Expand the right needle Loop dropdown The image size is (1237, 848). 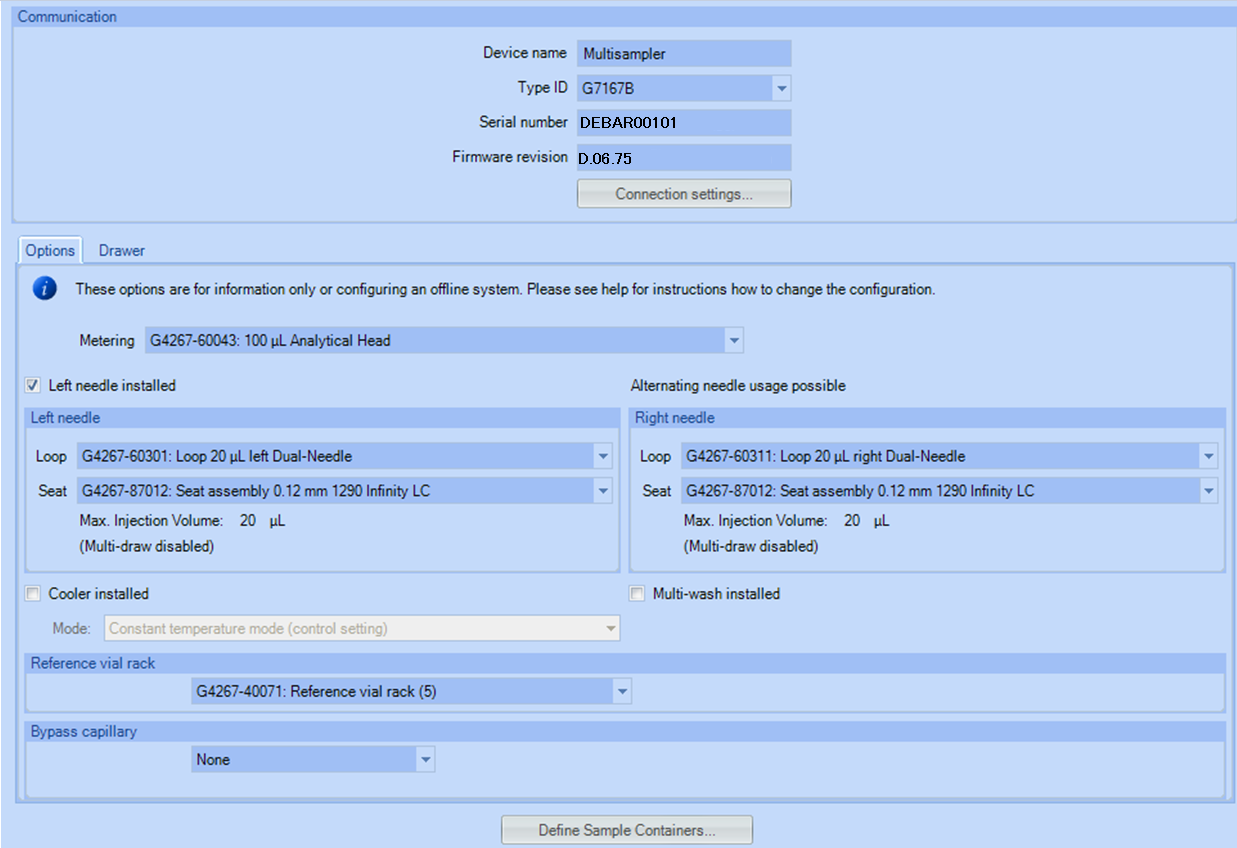[x=1208, y=456]
